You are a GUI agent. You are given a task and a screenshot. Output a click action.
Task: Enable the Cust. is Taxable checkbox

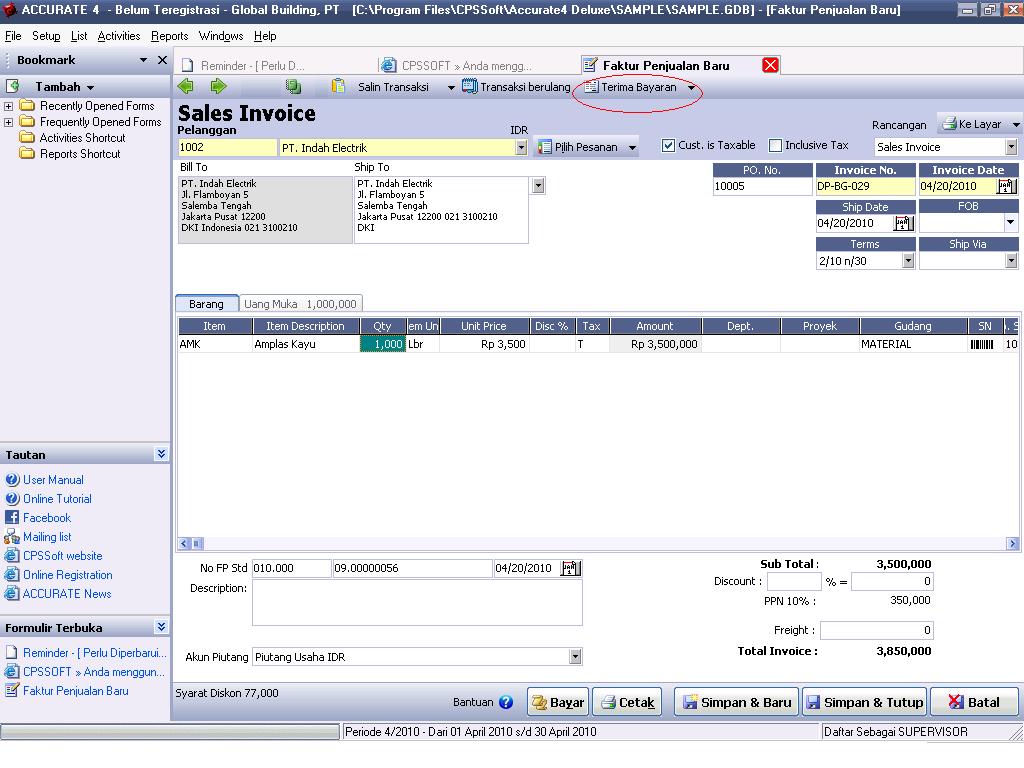666,145
